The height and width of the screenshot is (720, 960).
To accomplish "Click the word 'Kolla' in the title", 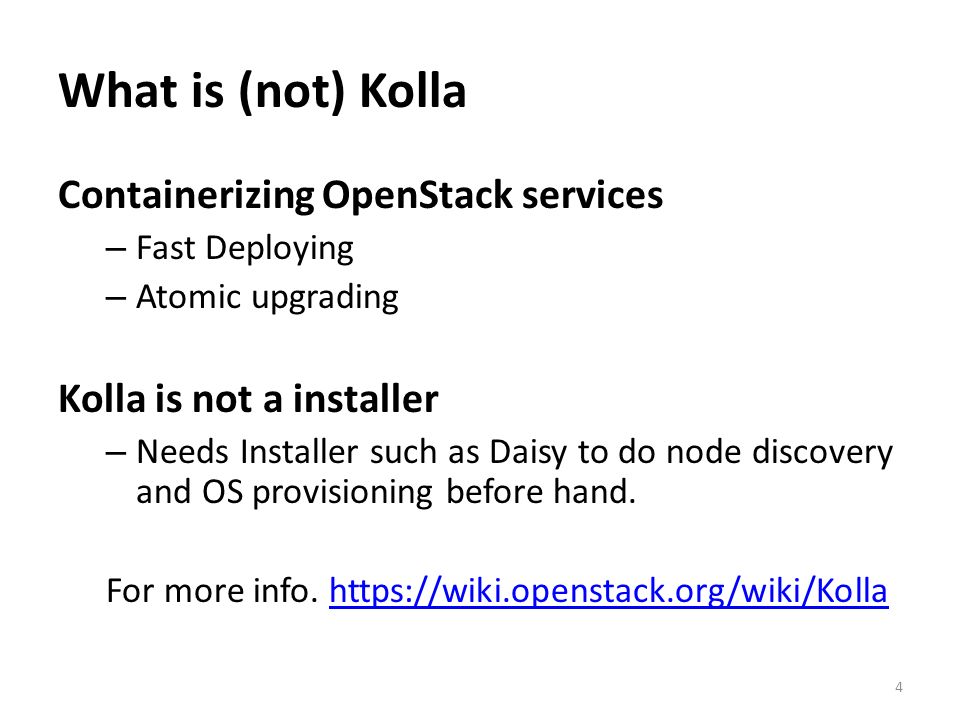I will pos(413,91).
